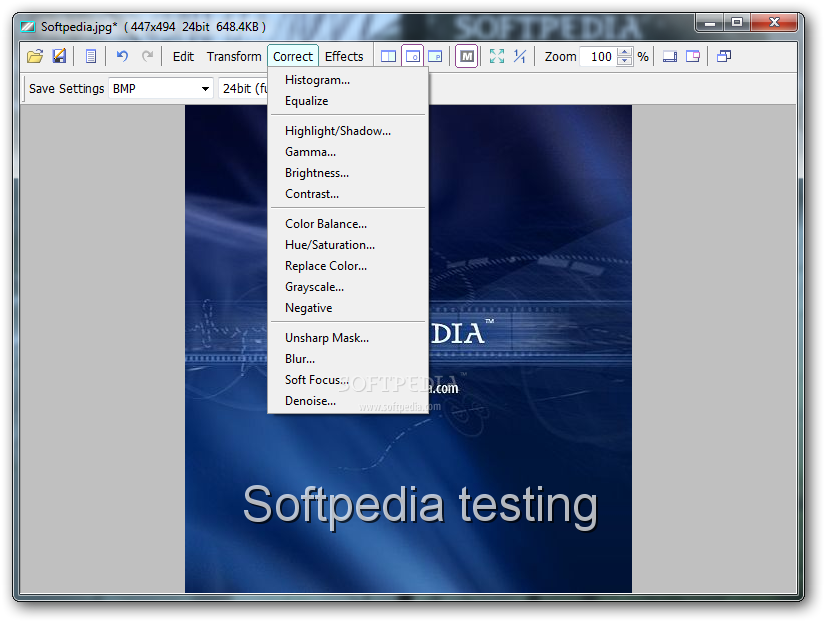Select the 'P' view mode icon
This screenshot has height=622, width=825.
pyautogui.click(x=435, y=56)
